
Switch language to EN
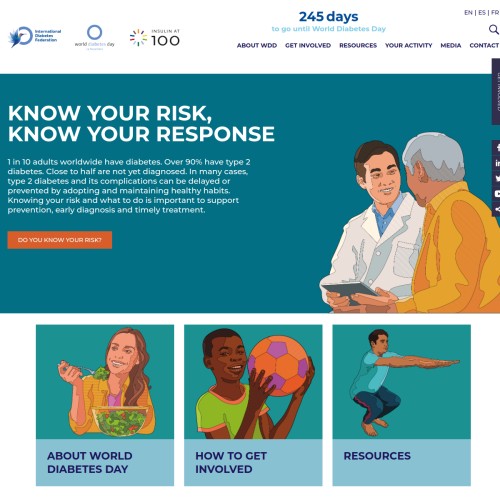point(468,13)
